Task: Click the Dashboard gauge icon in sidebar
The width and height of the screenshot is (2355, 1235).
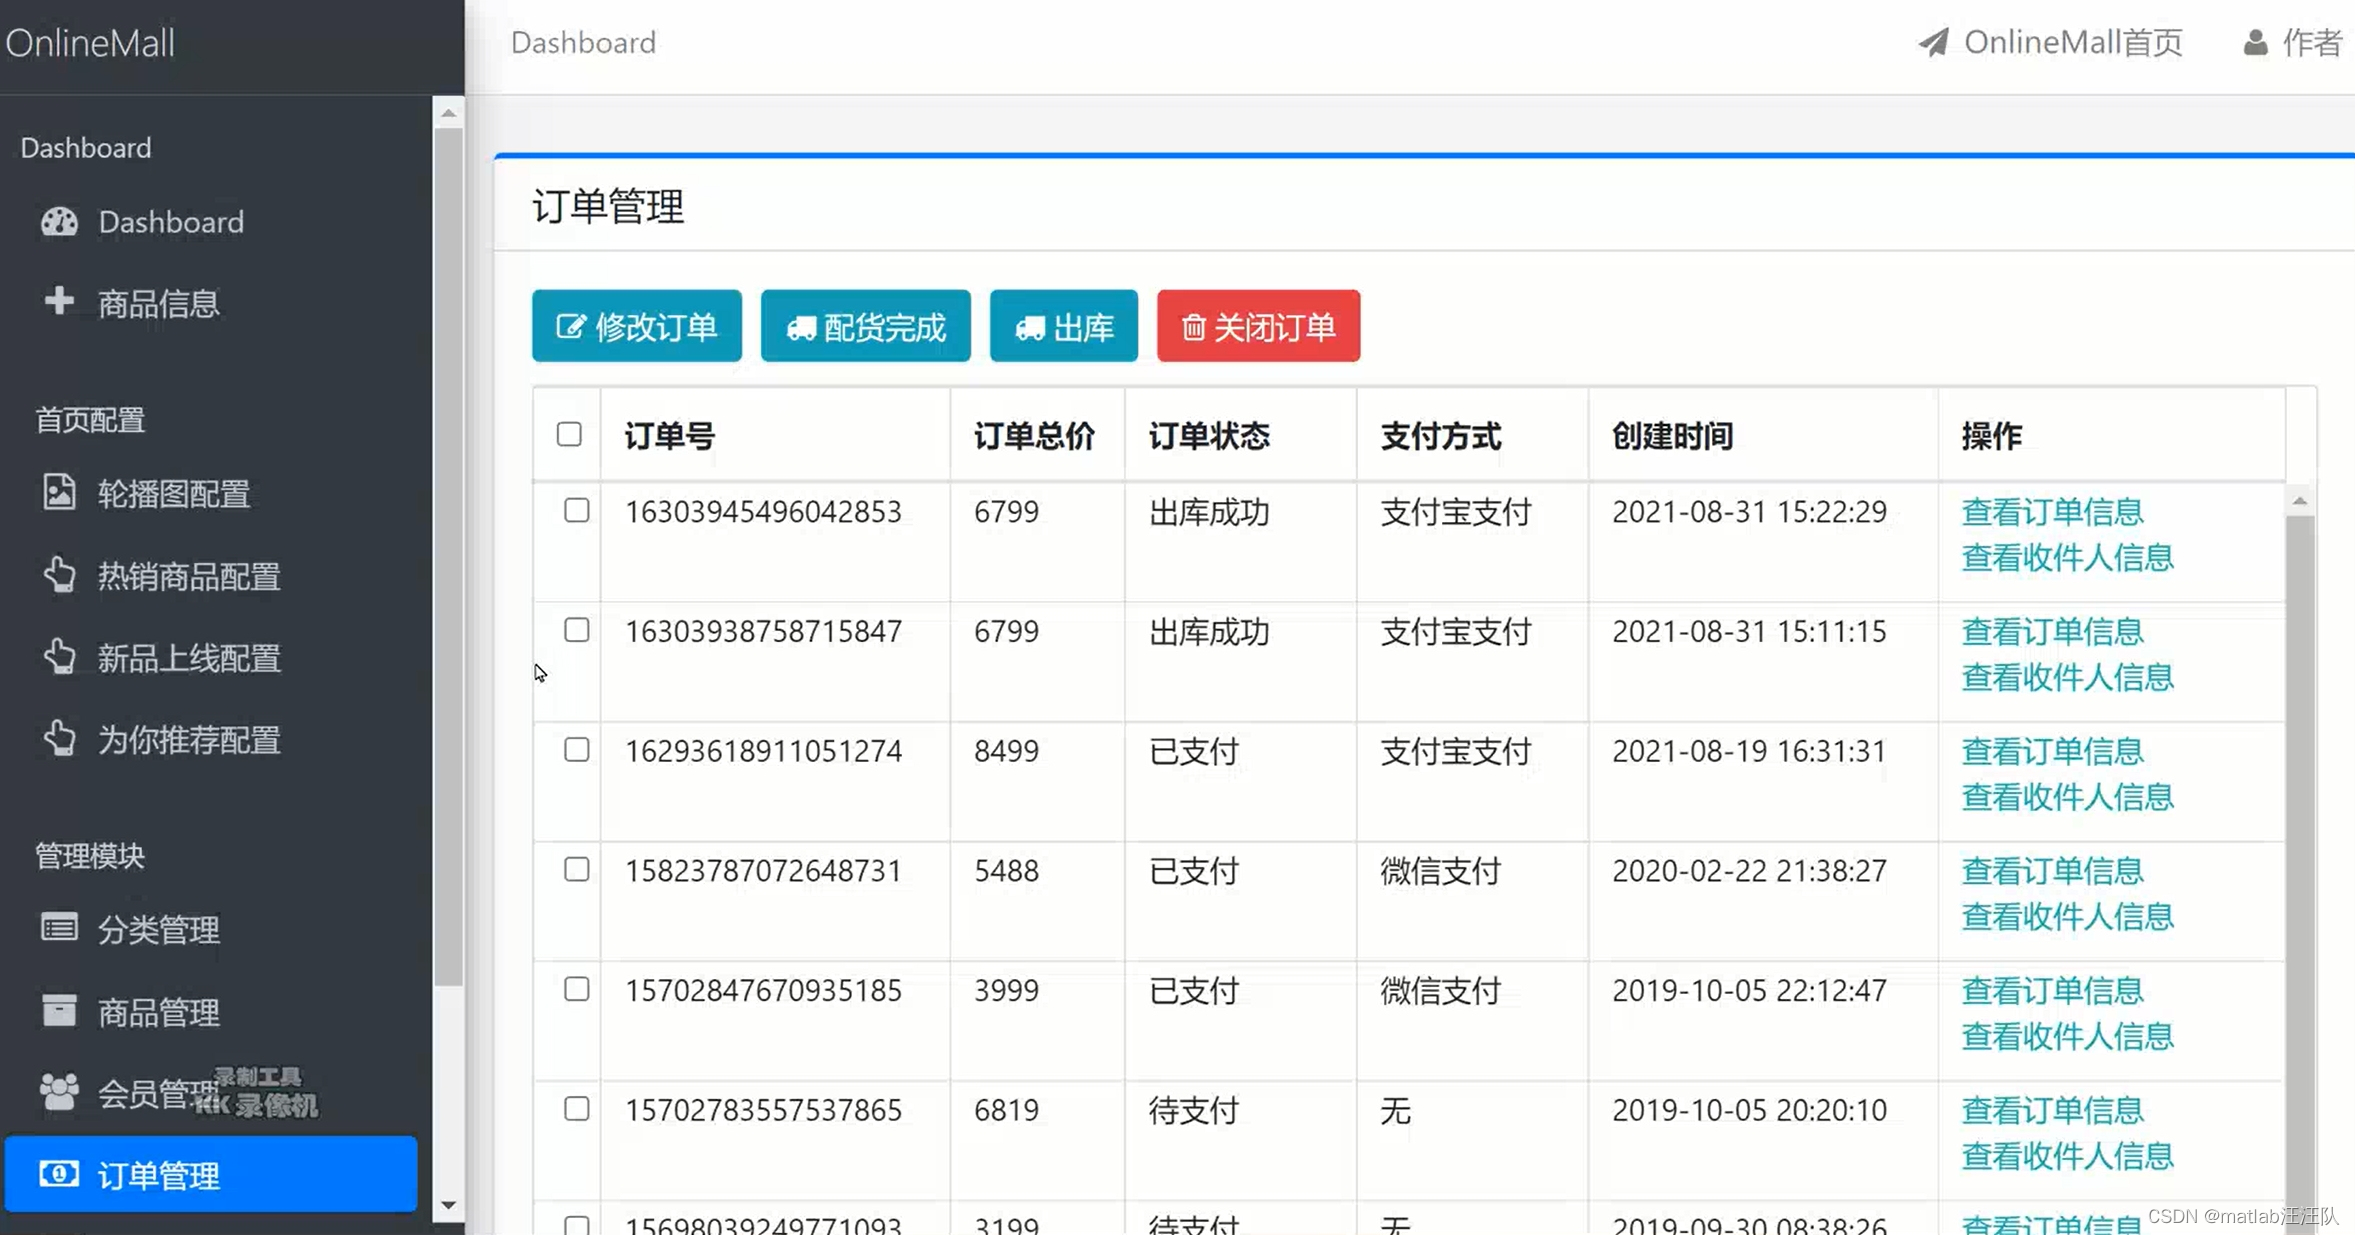Action: 59,221
